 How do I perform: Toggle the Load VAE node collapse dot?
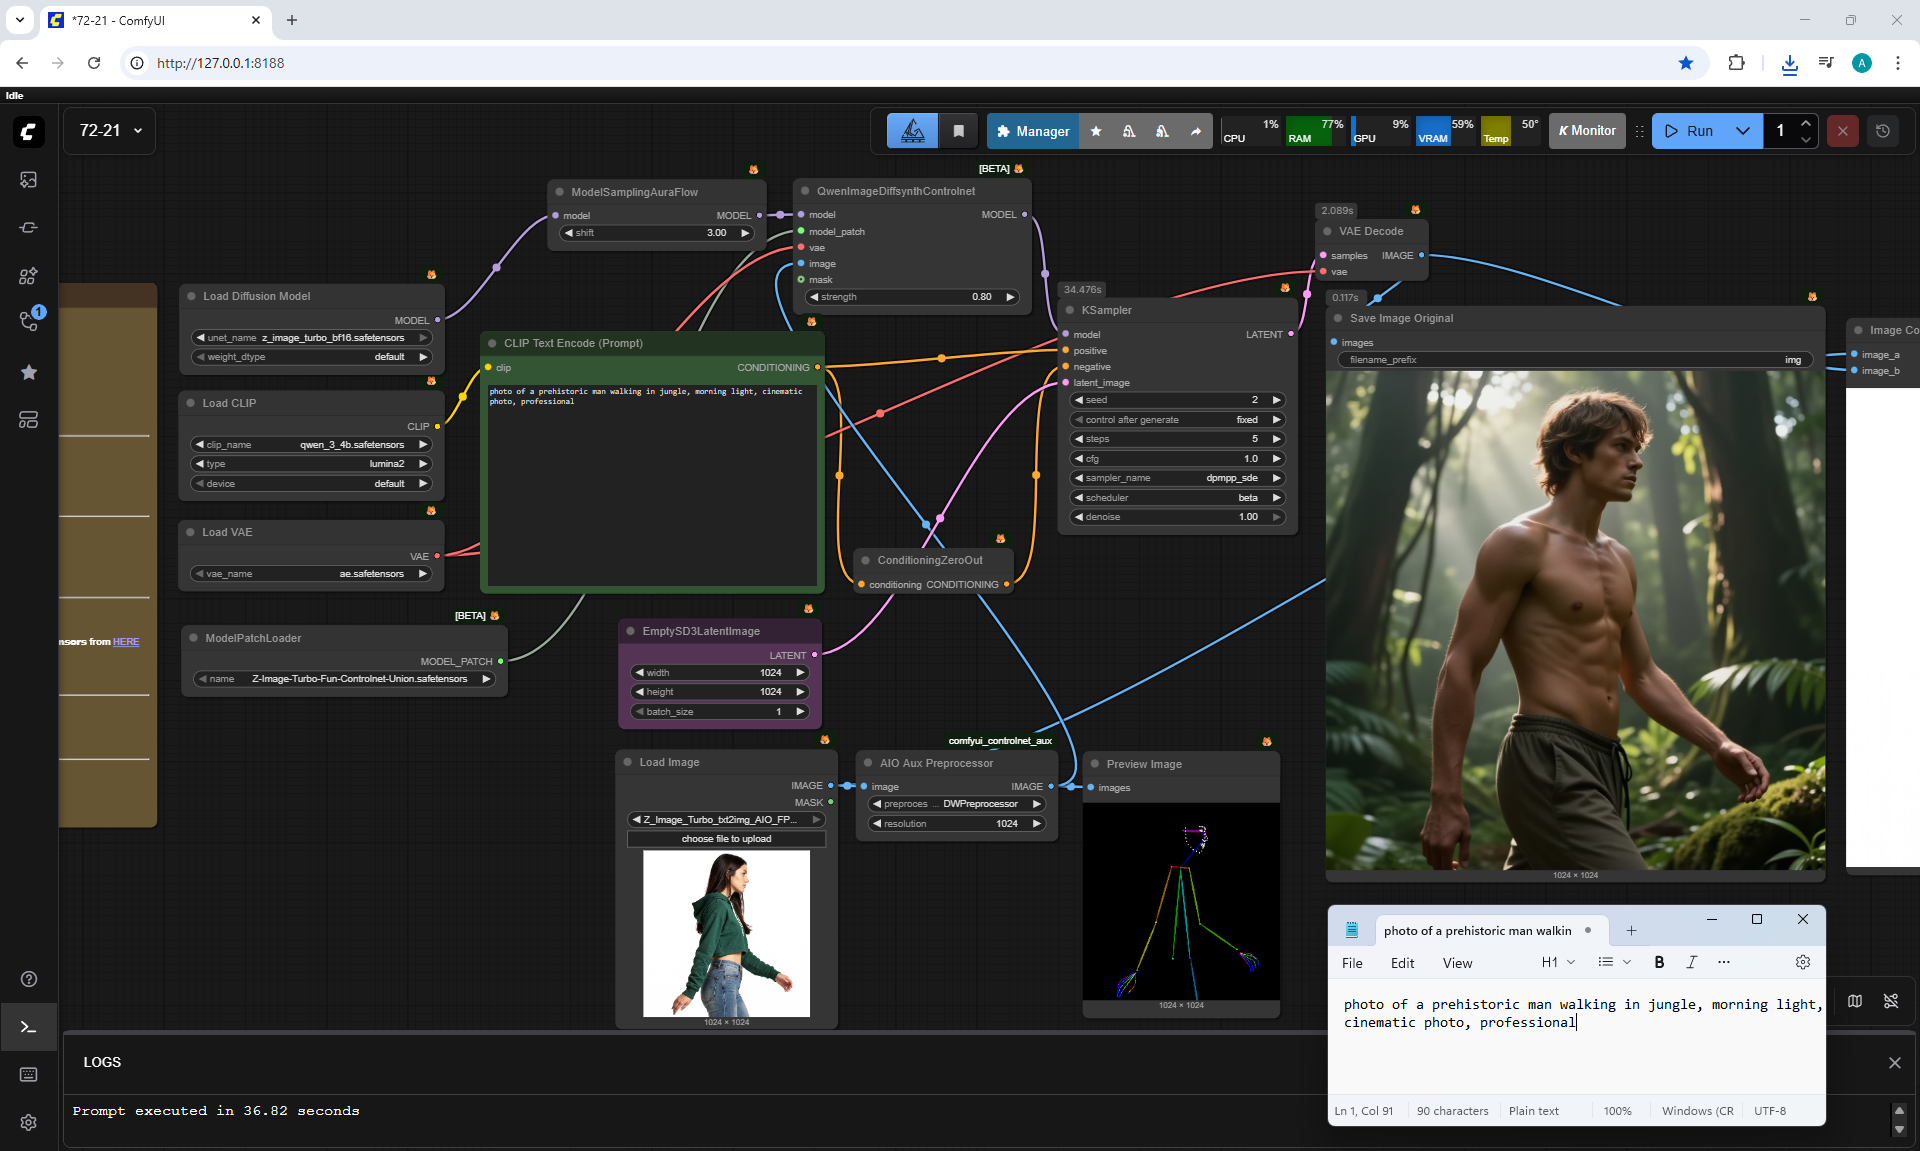tap(190, 532)
